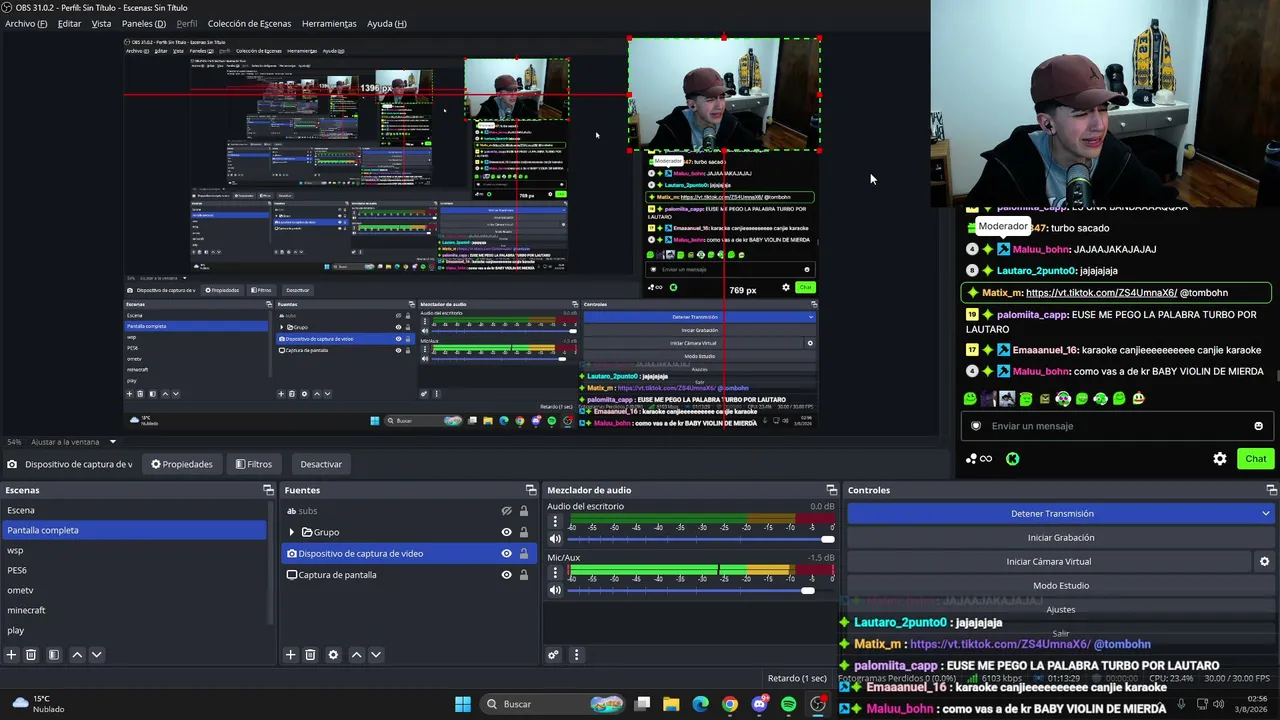The height and width of the screenshot is (720, 1280).
Task: Open Filtros for the selected source
Action: point(254,464)
